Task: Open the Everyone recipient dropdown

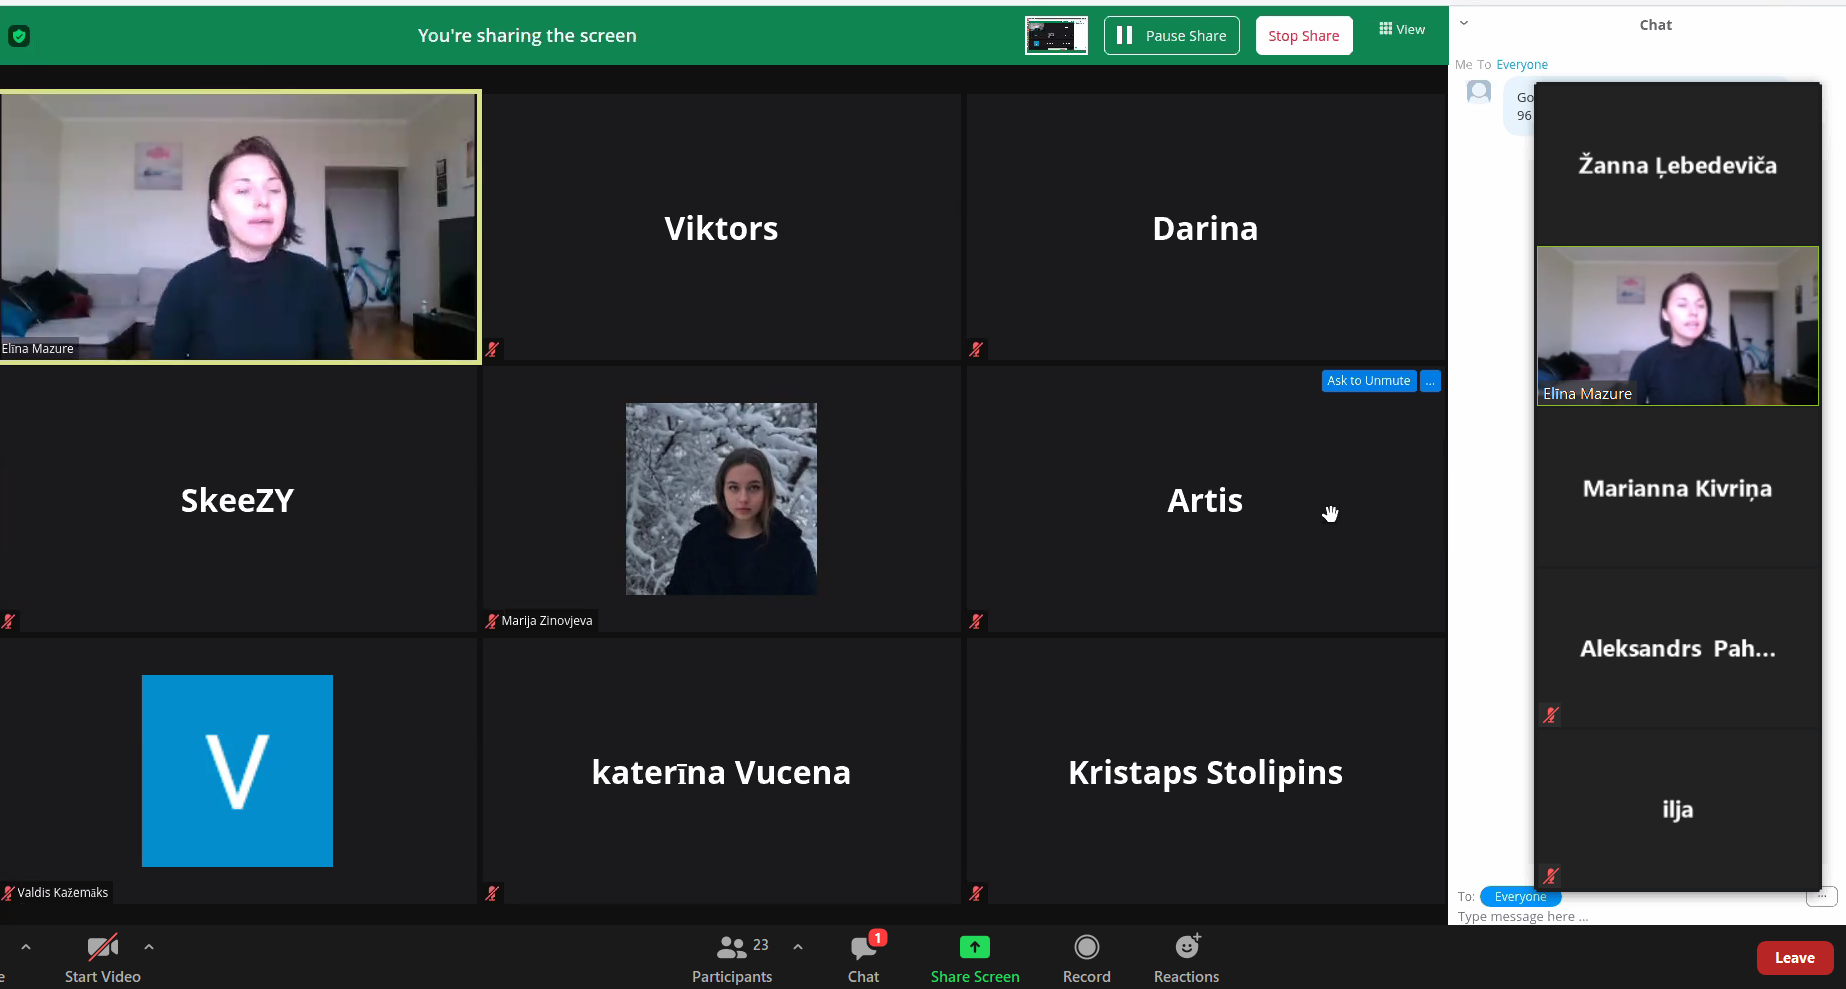Action: (x=1519, y=897)
